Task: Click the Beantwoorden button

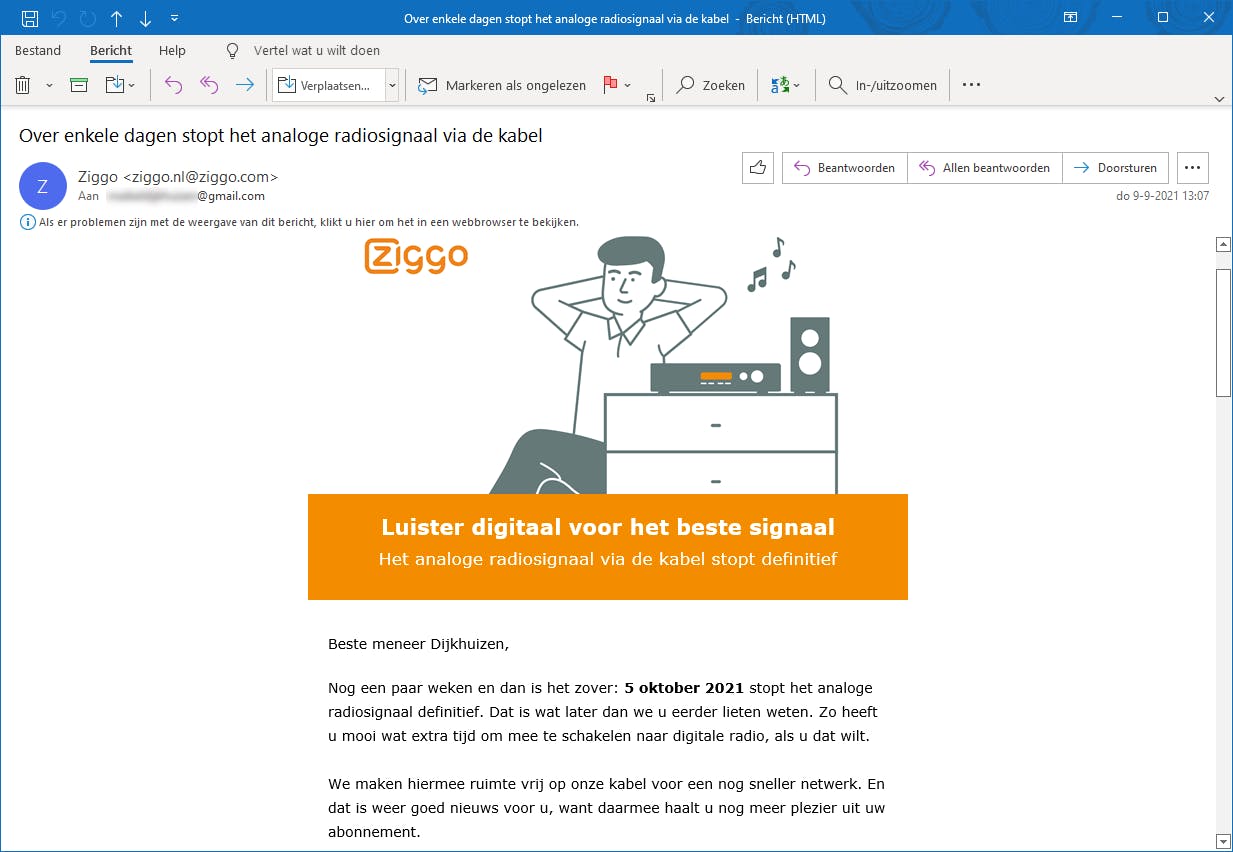Action: click(x=845, y=168)
